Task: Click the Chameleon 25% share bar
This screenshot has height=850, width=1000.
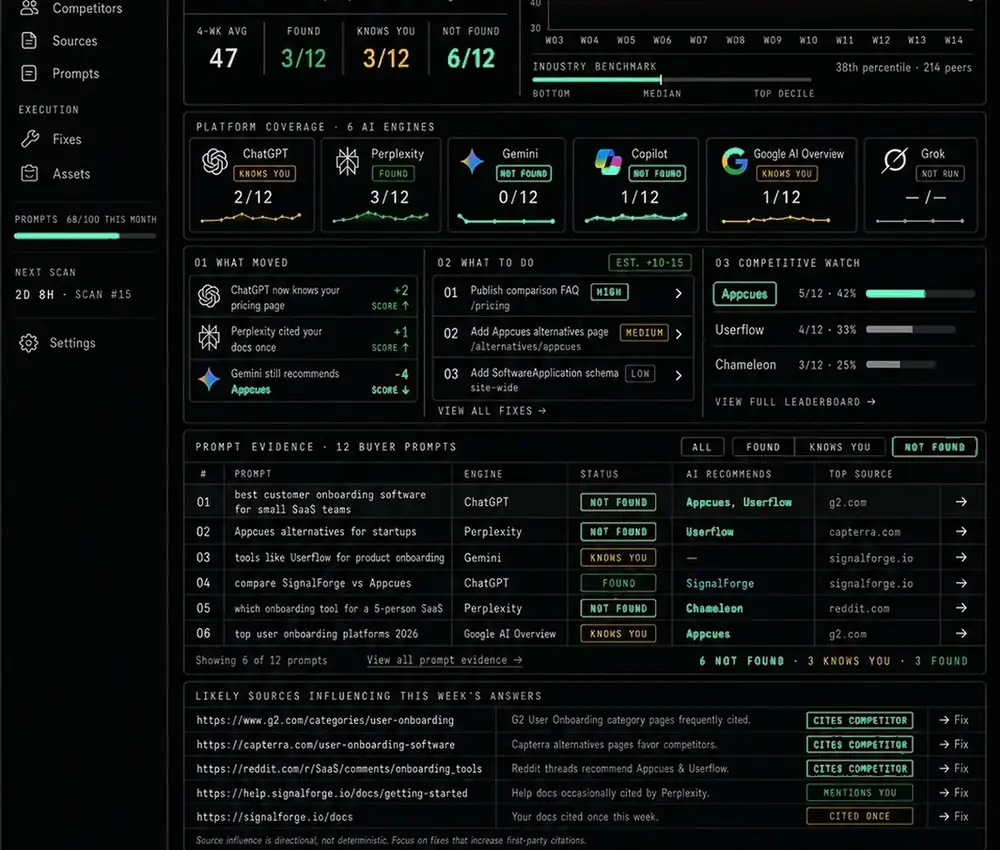Action: coord(901,365)
